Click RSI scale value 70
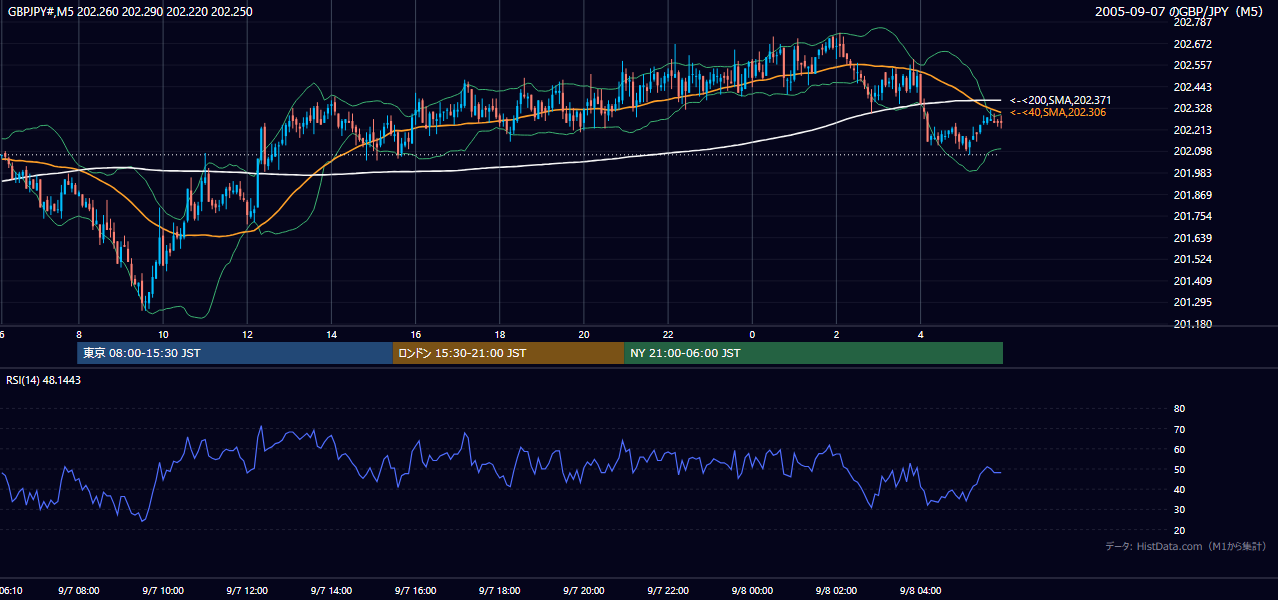Screen dimensions: 1278x600 [x=1179, y=429]
